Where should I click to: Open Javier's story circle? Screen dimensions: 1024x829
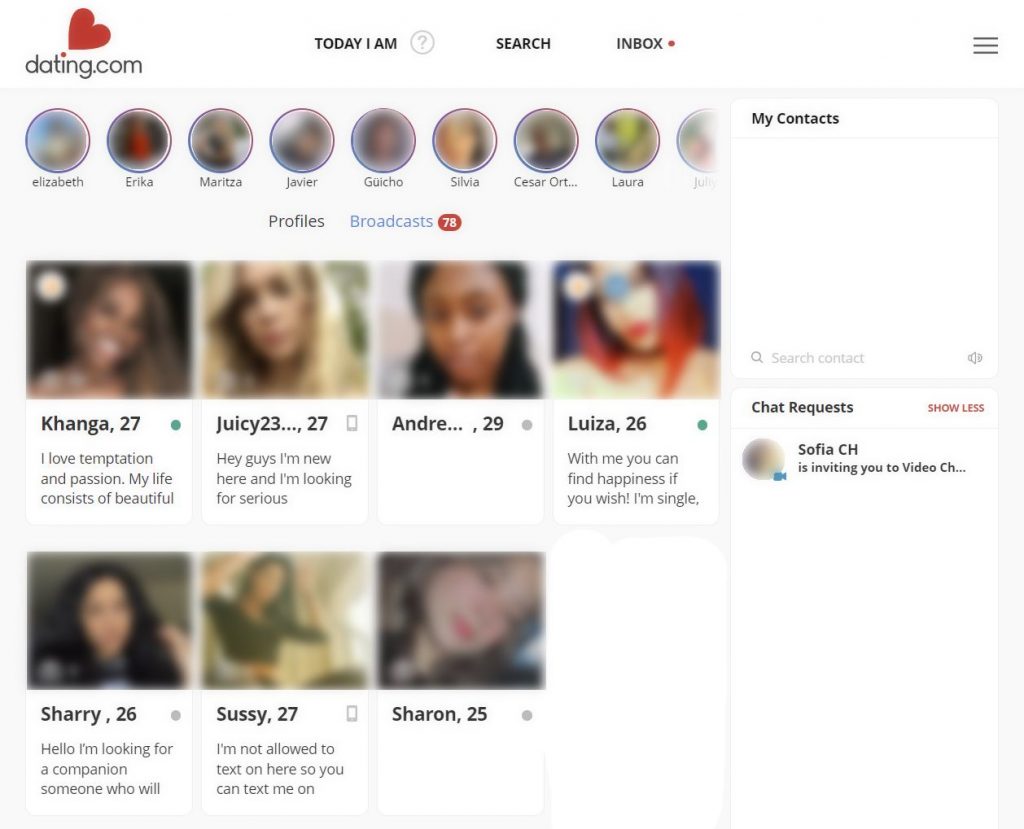(302, 140)
